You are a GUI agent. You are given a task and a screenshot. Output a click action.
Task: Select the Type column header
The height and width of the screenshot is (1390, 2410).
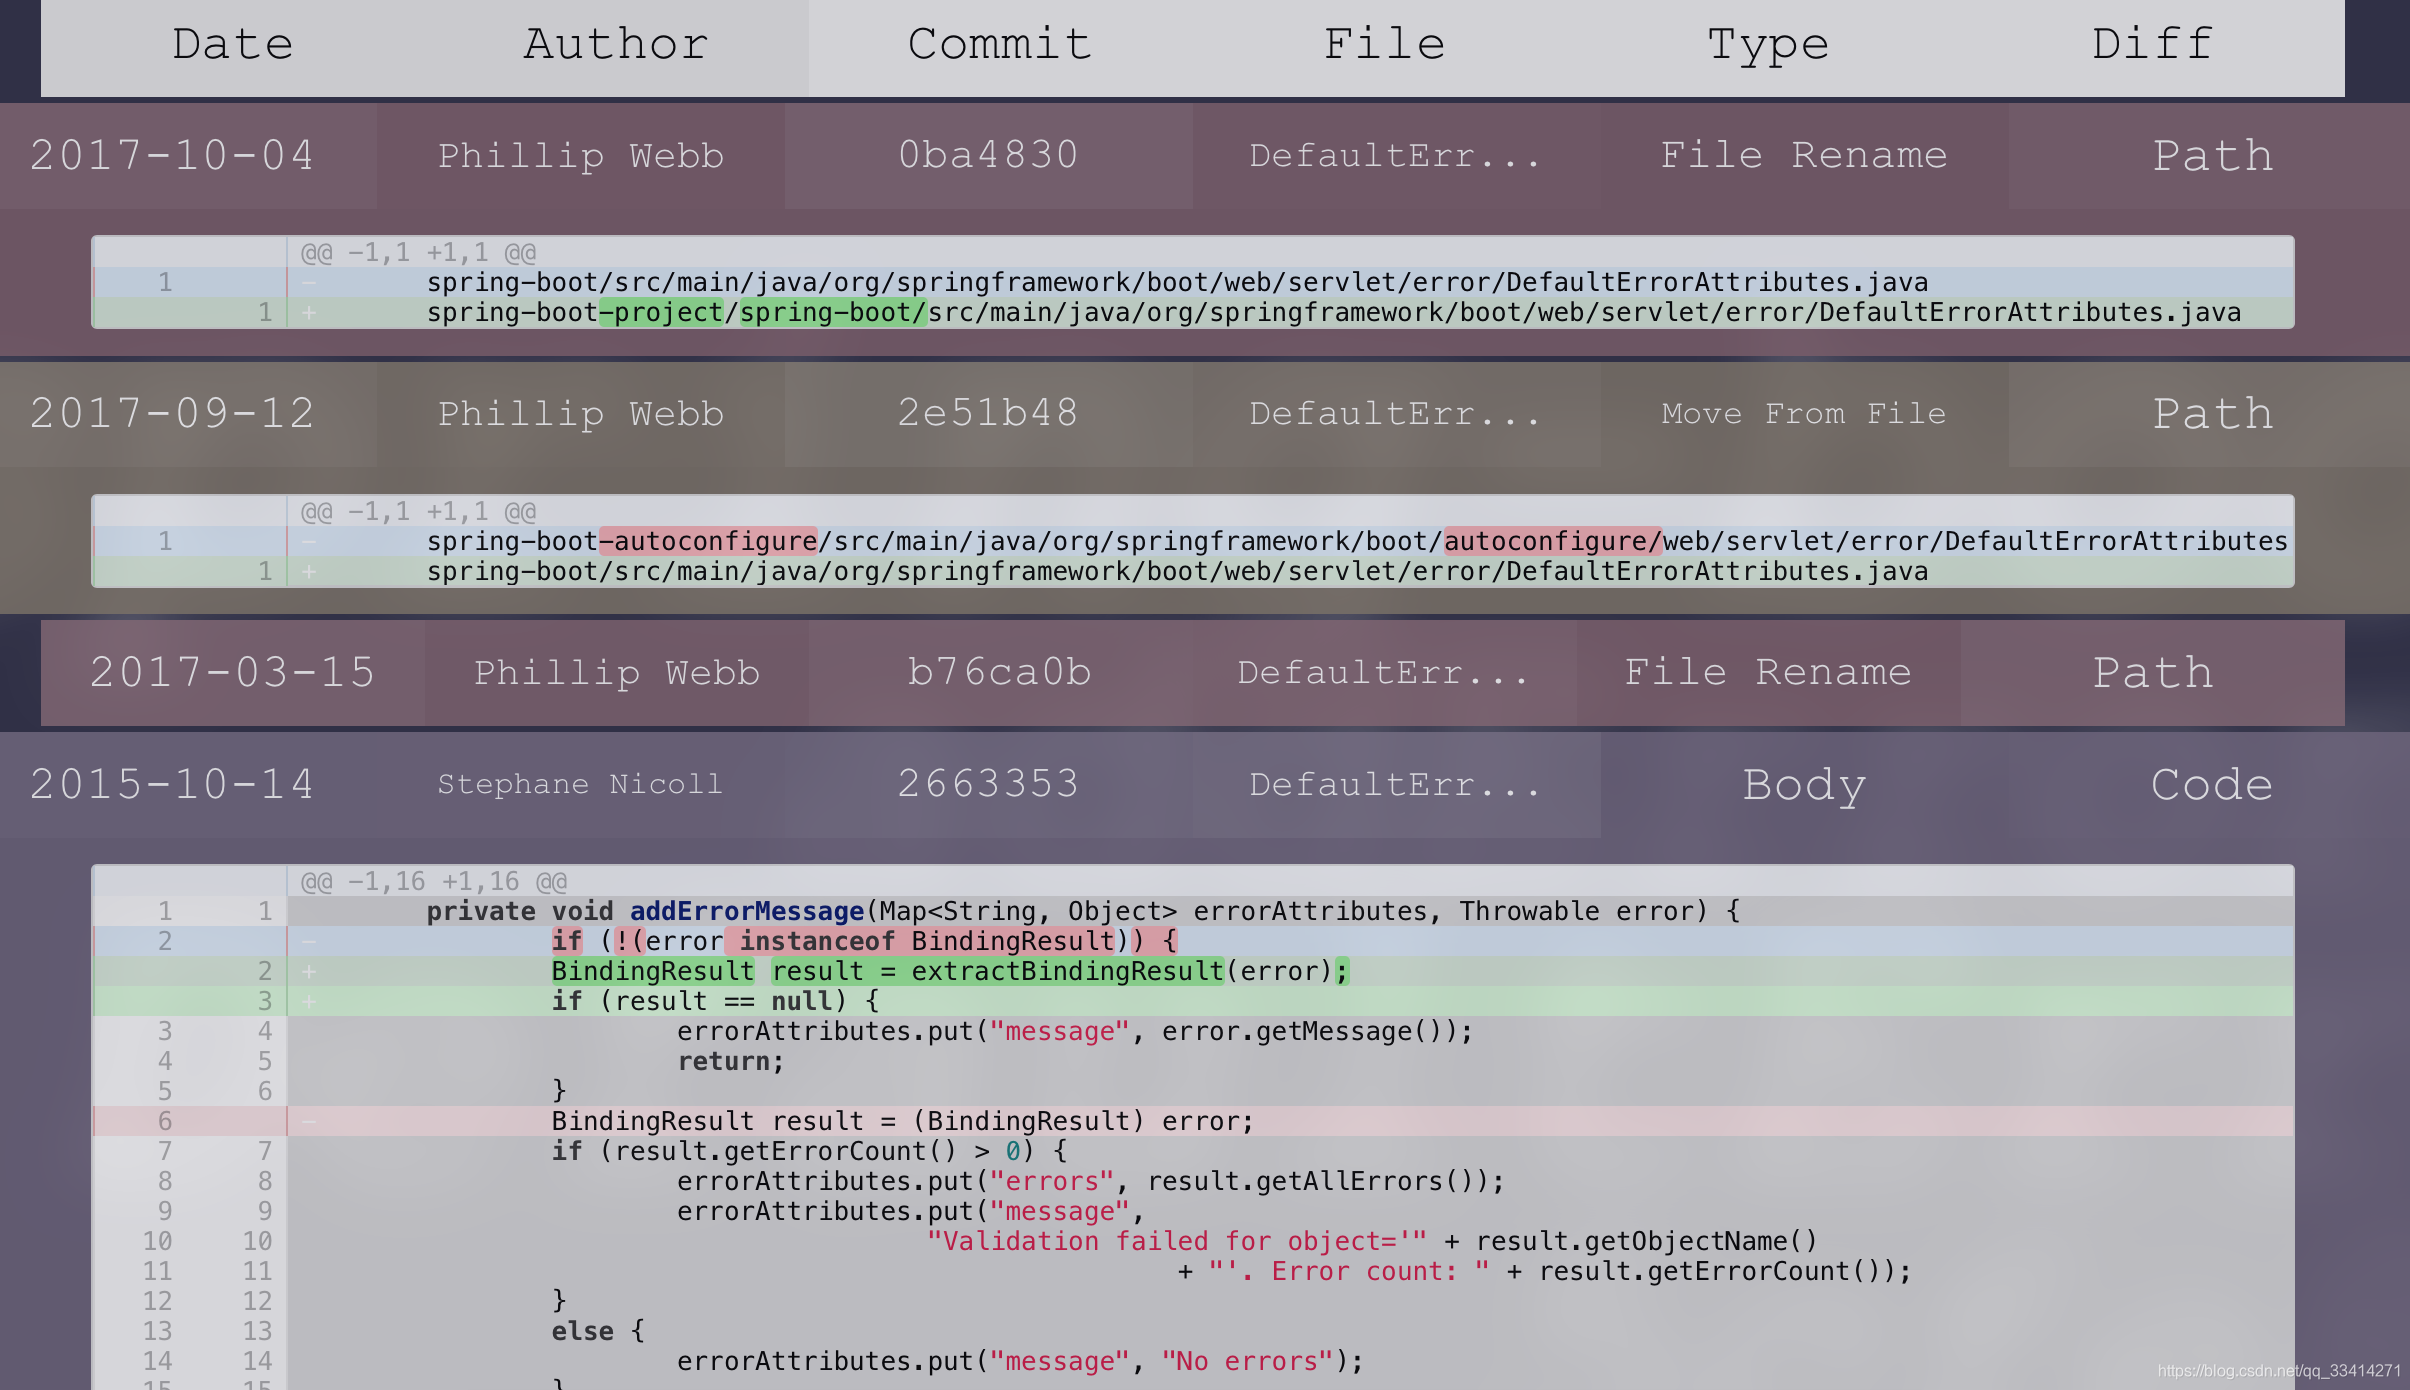pos(1768,45)
